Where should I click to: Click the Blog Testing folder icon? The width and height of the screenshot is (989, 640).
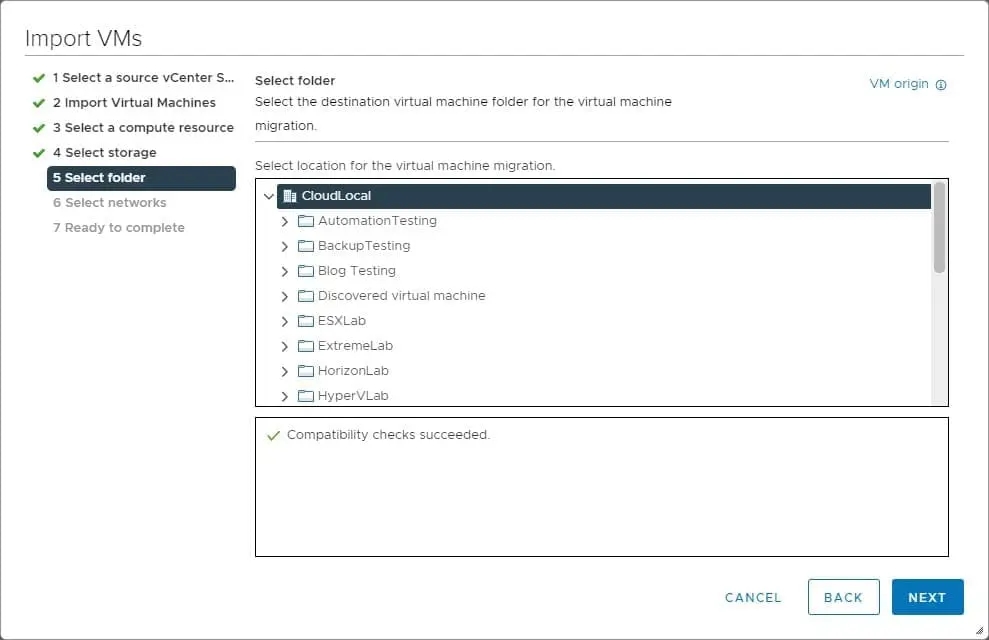[306, 271]
